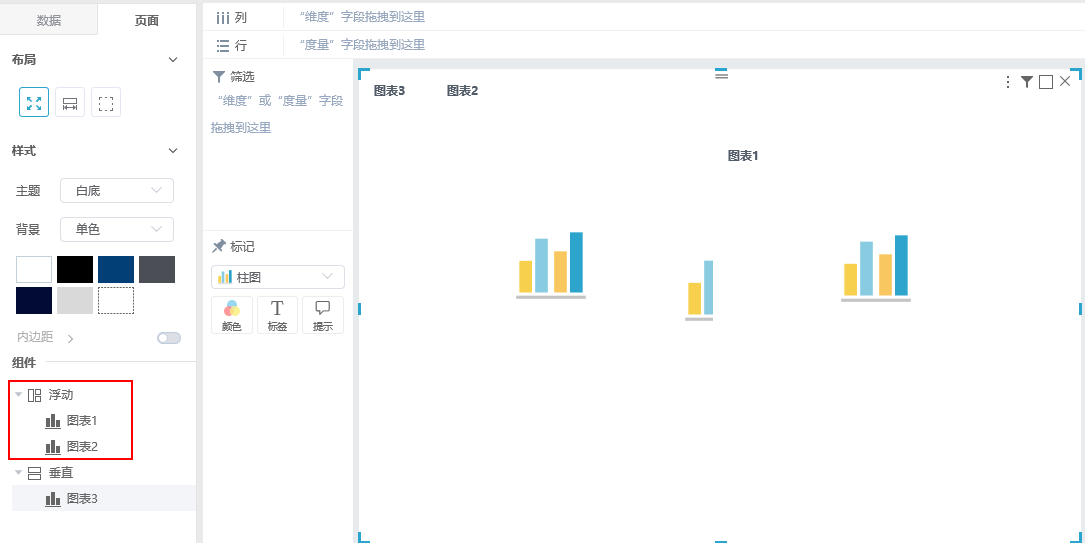Viewport: 1085px width, 543px height.
Task: Collapse the 样式 section chevron
Action: point(173,151)
